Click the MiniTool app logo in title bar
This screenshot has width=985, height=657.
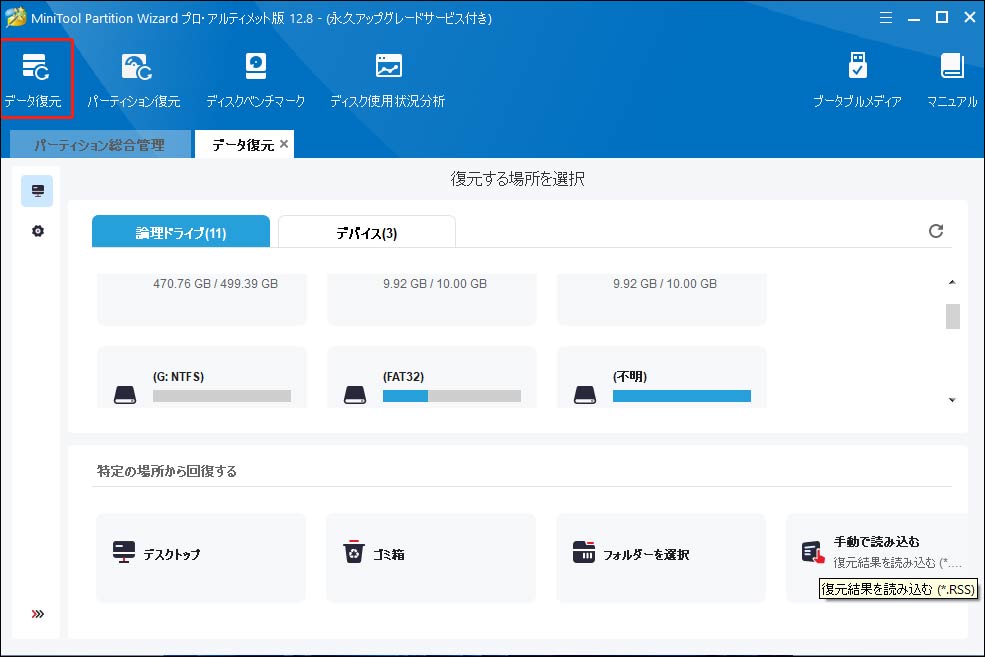coord(16,17)
